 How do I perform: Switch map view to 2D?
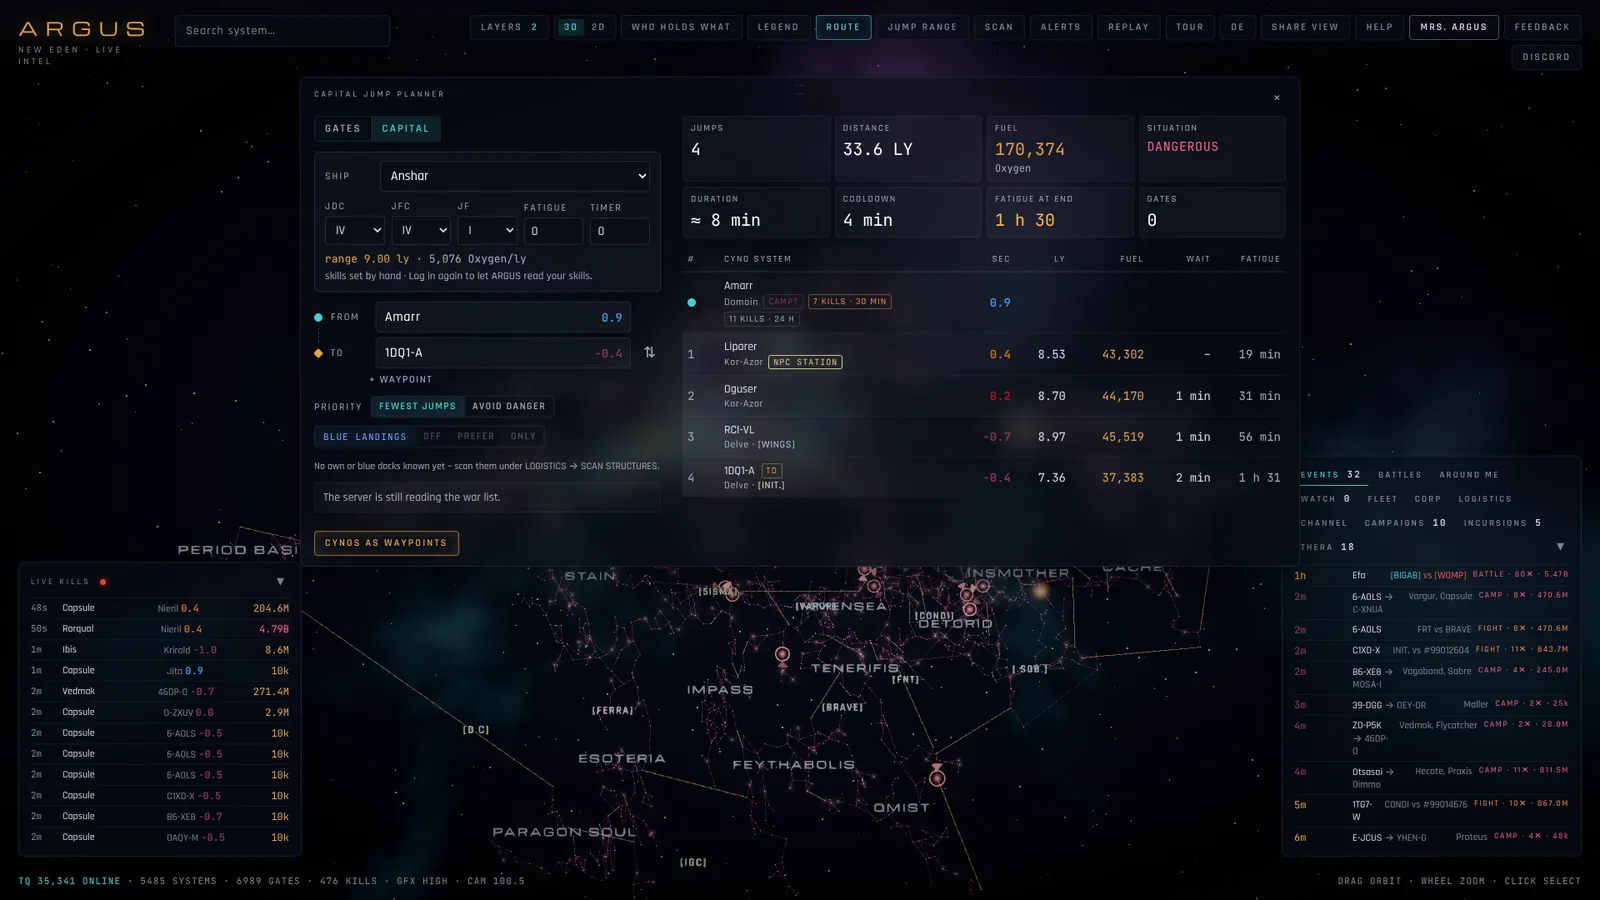(598, 27)
